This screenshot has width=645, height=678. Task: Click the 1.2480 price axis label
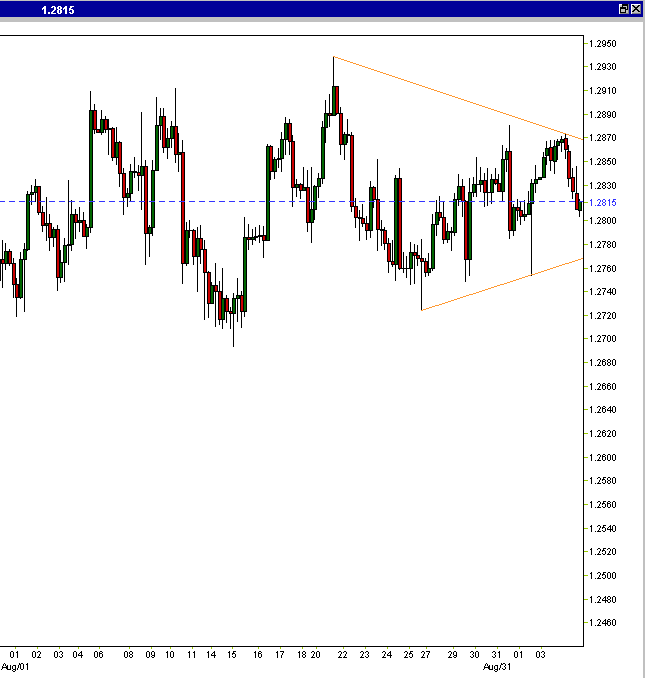tap(603, 600)
